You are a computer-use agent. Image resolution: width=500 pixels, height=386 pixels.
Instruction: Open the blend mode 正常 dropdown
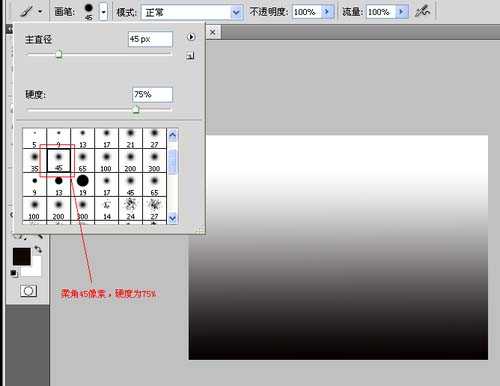pyautogui.click(x=192, y=13)
